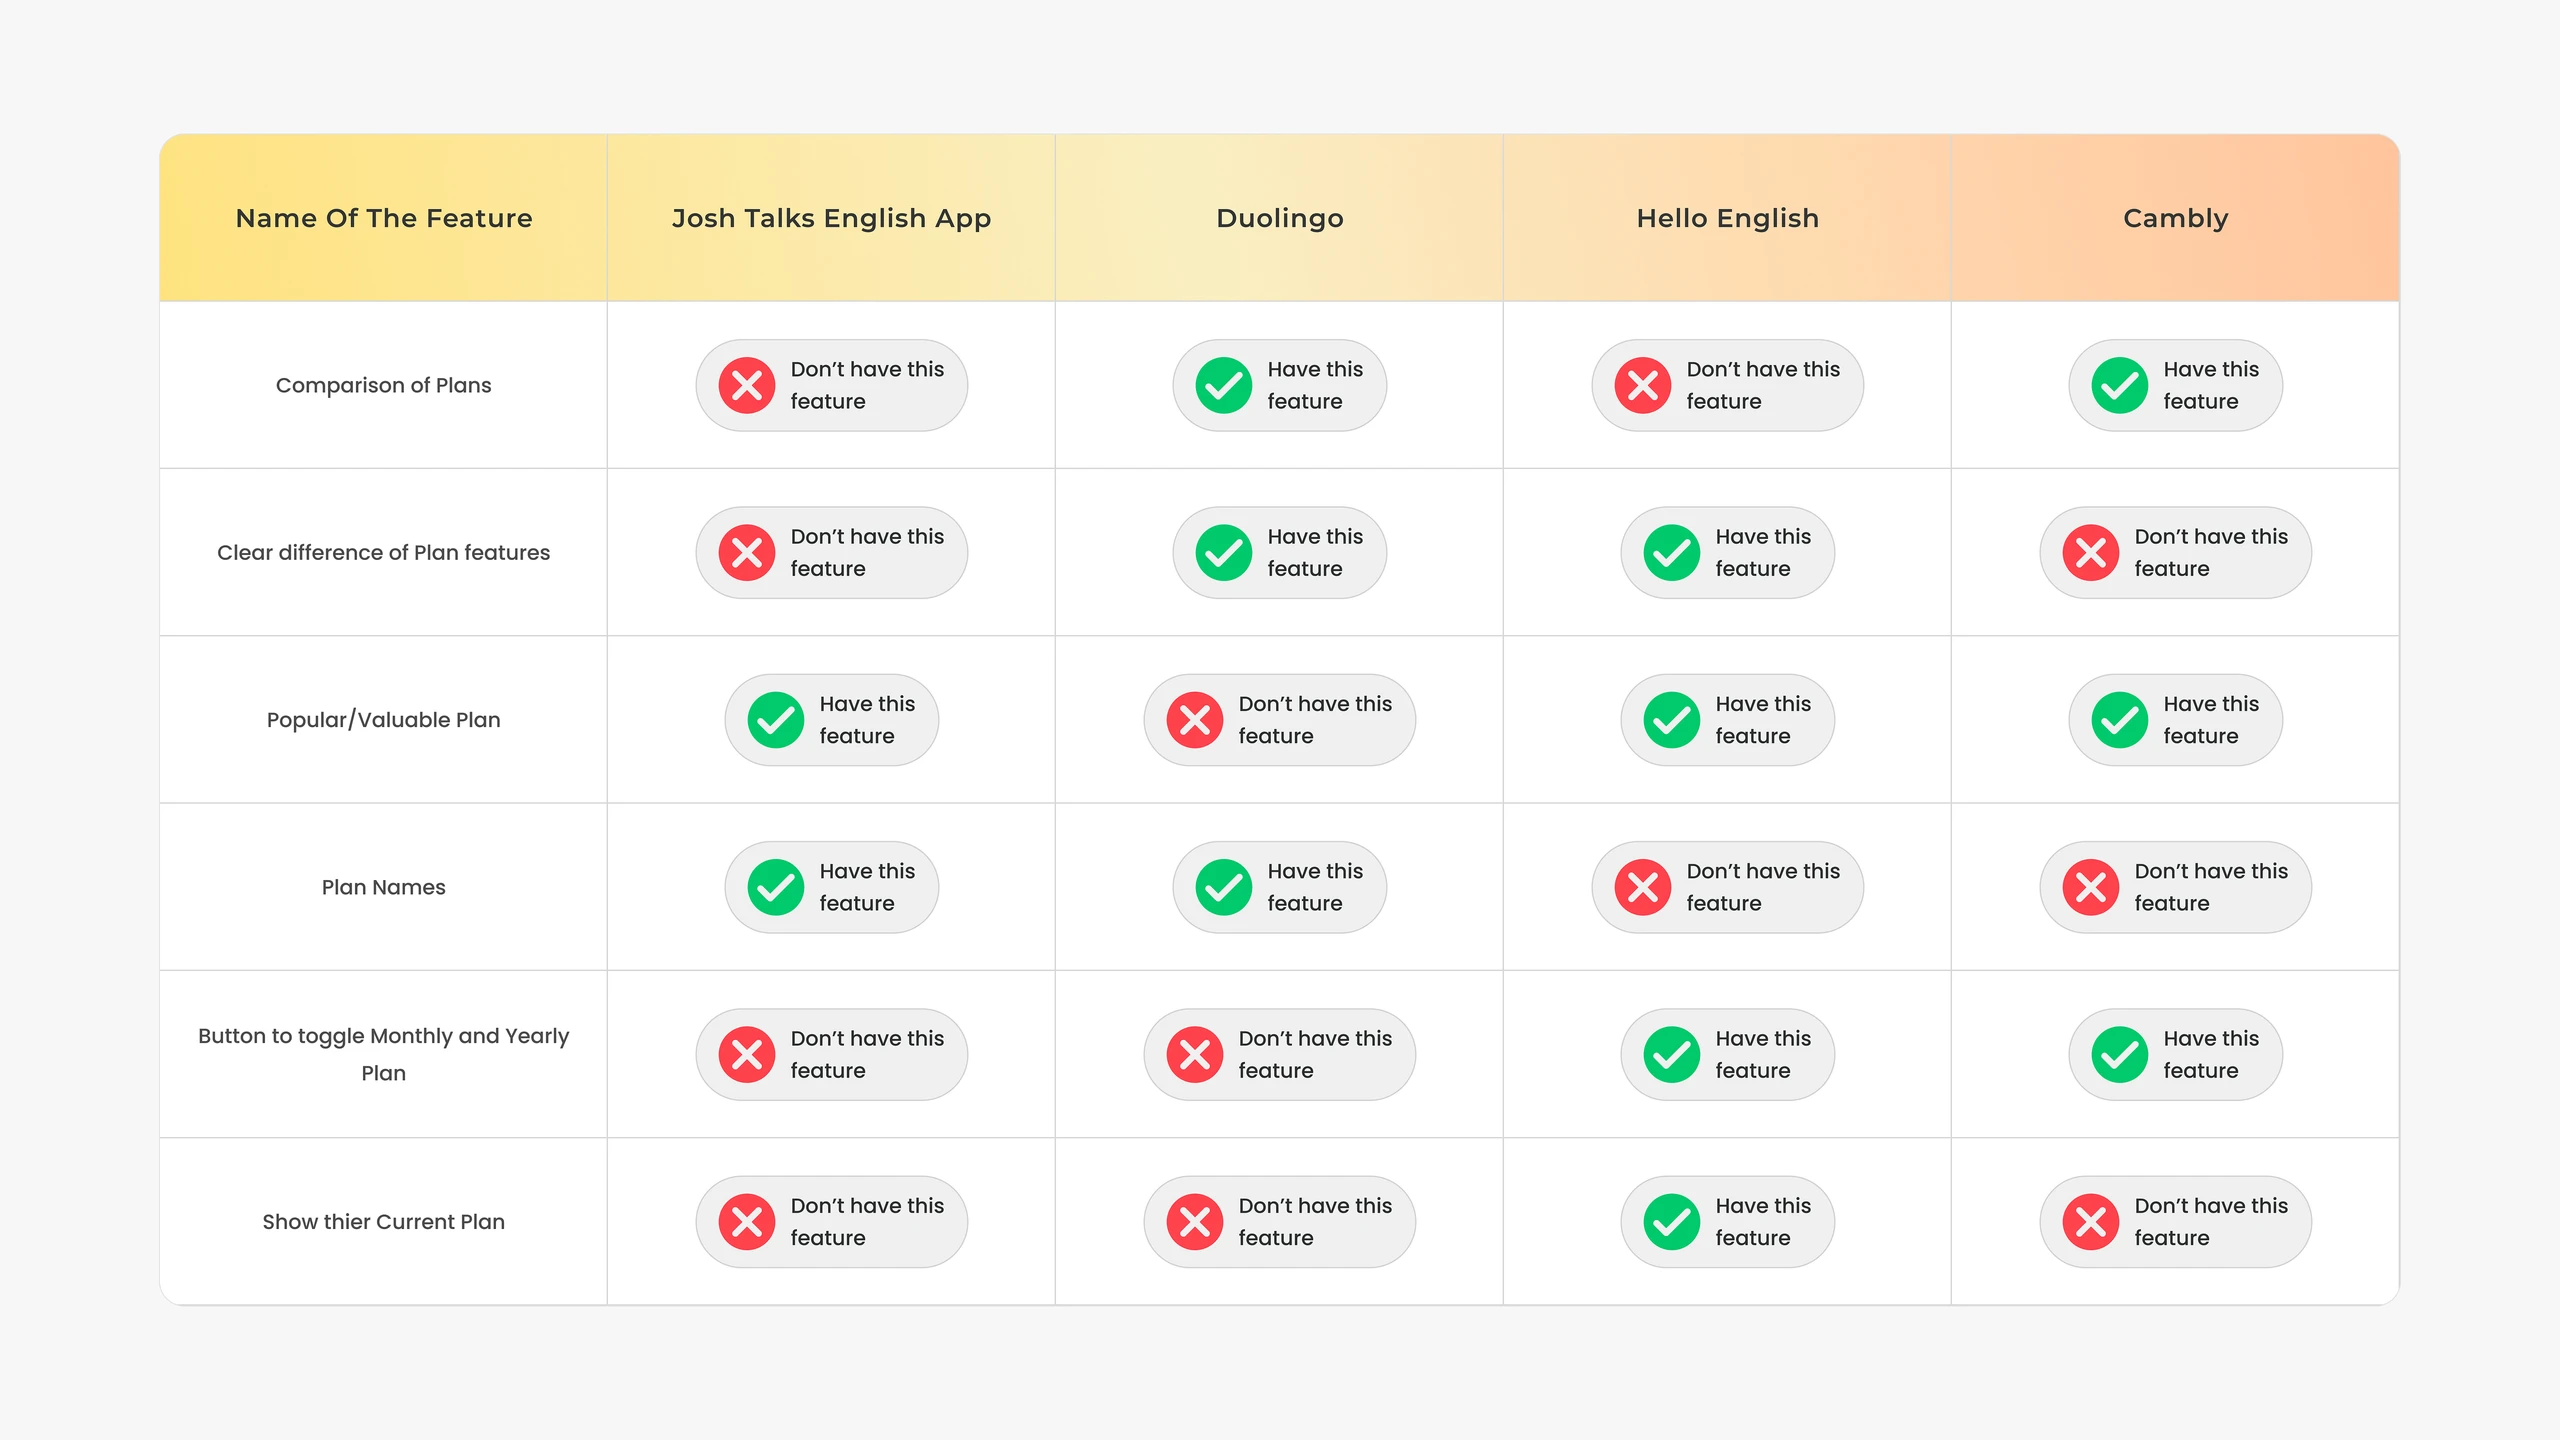
Task: Click the red cross icon for Cambly Clear difference row
Action: [x=2091, y=552]
